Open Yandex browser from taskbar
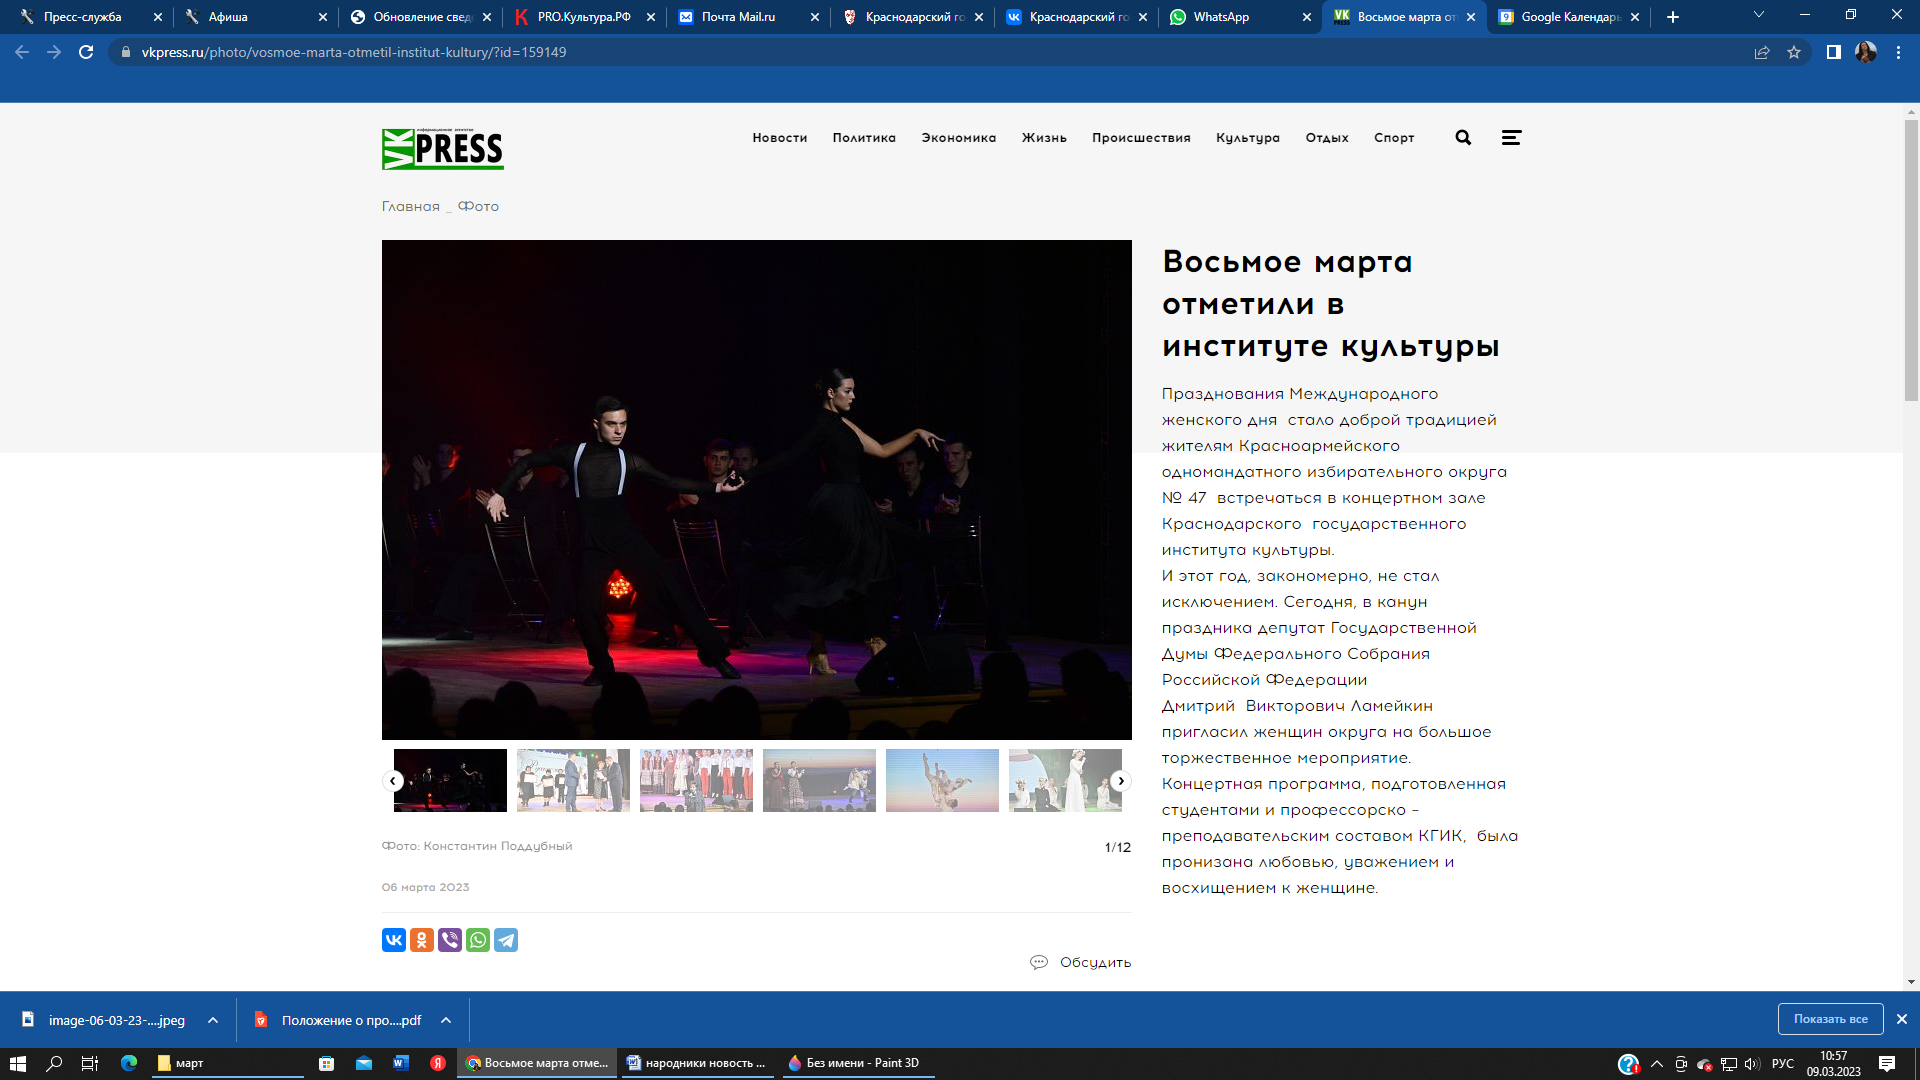Screen dimensions: 1920x1080 pos(438,1063)
